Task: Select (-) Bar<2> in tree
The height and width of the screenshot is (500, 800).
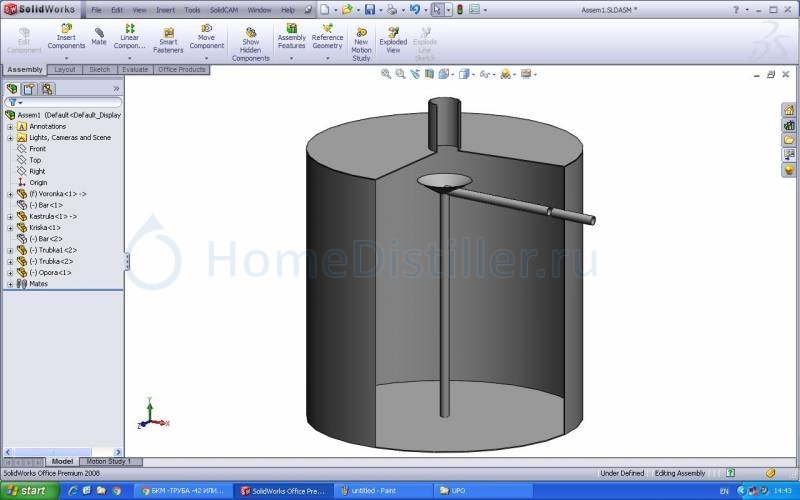Action: click(x=45, y=239)
